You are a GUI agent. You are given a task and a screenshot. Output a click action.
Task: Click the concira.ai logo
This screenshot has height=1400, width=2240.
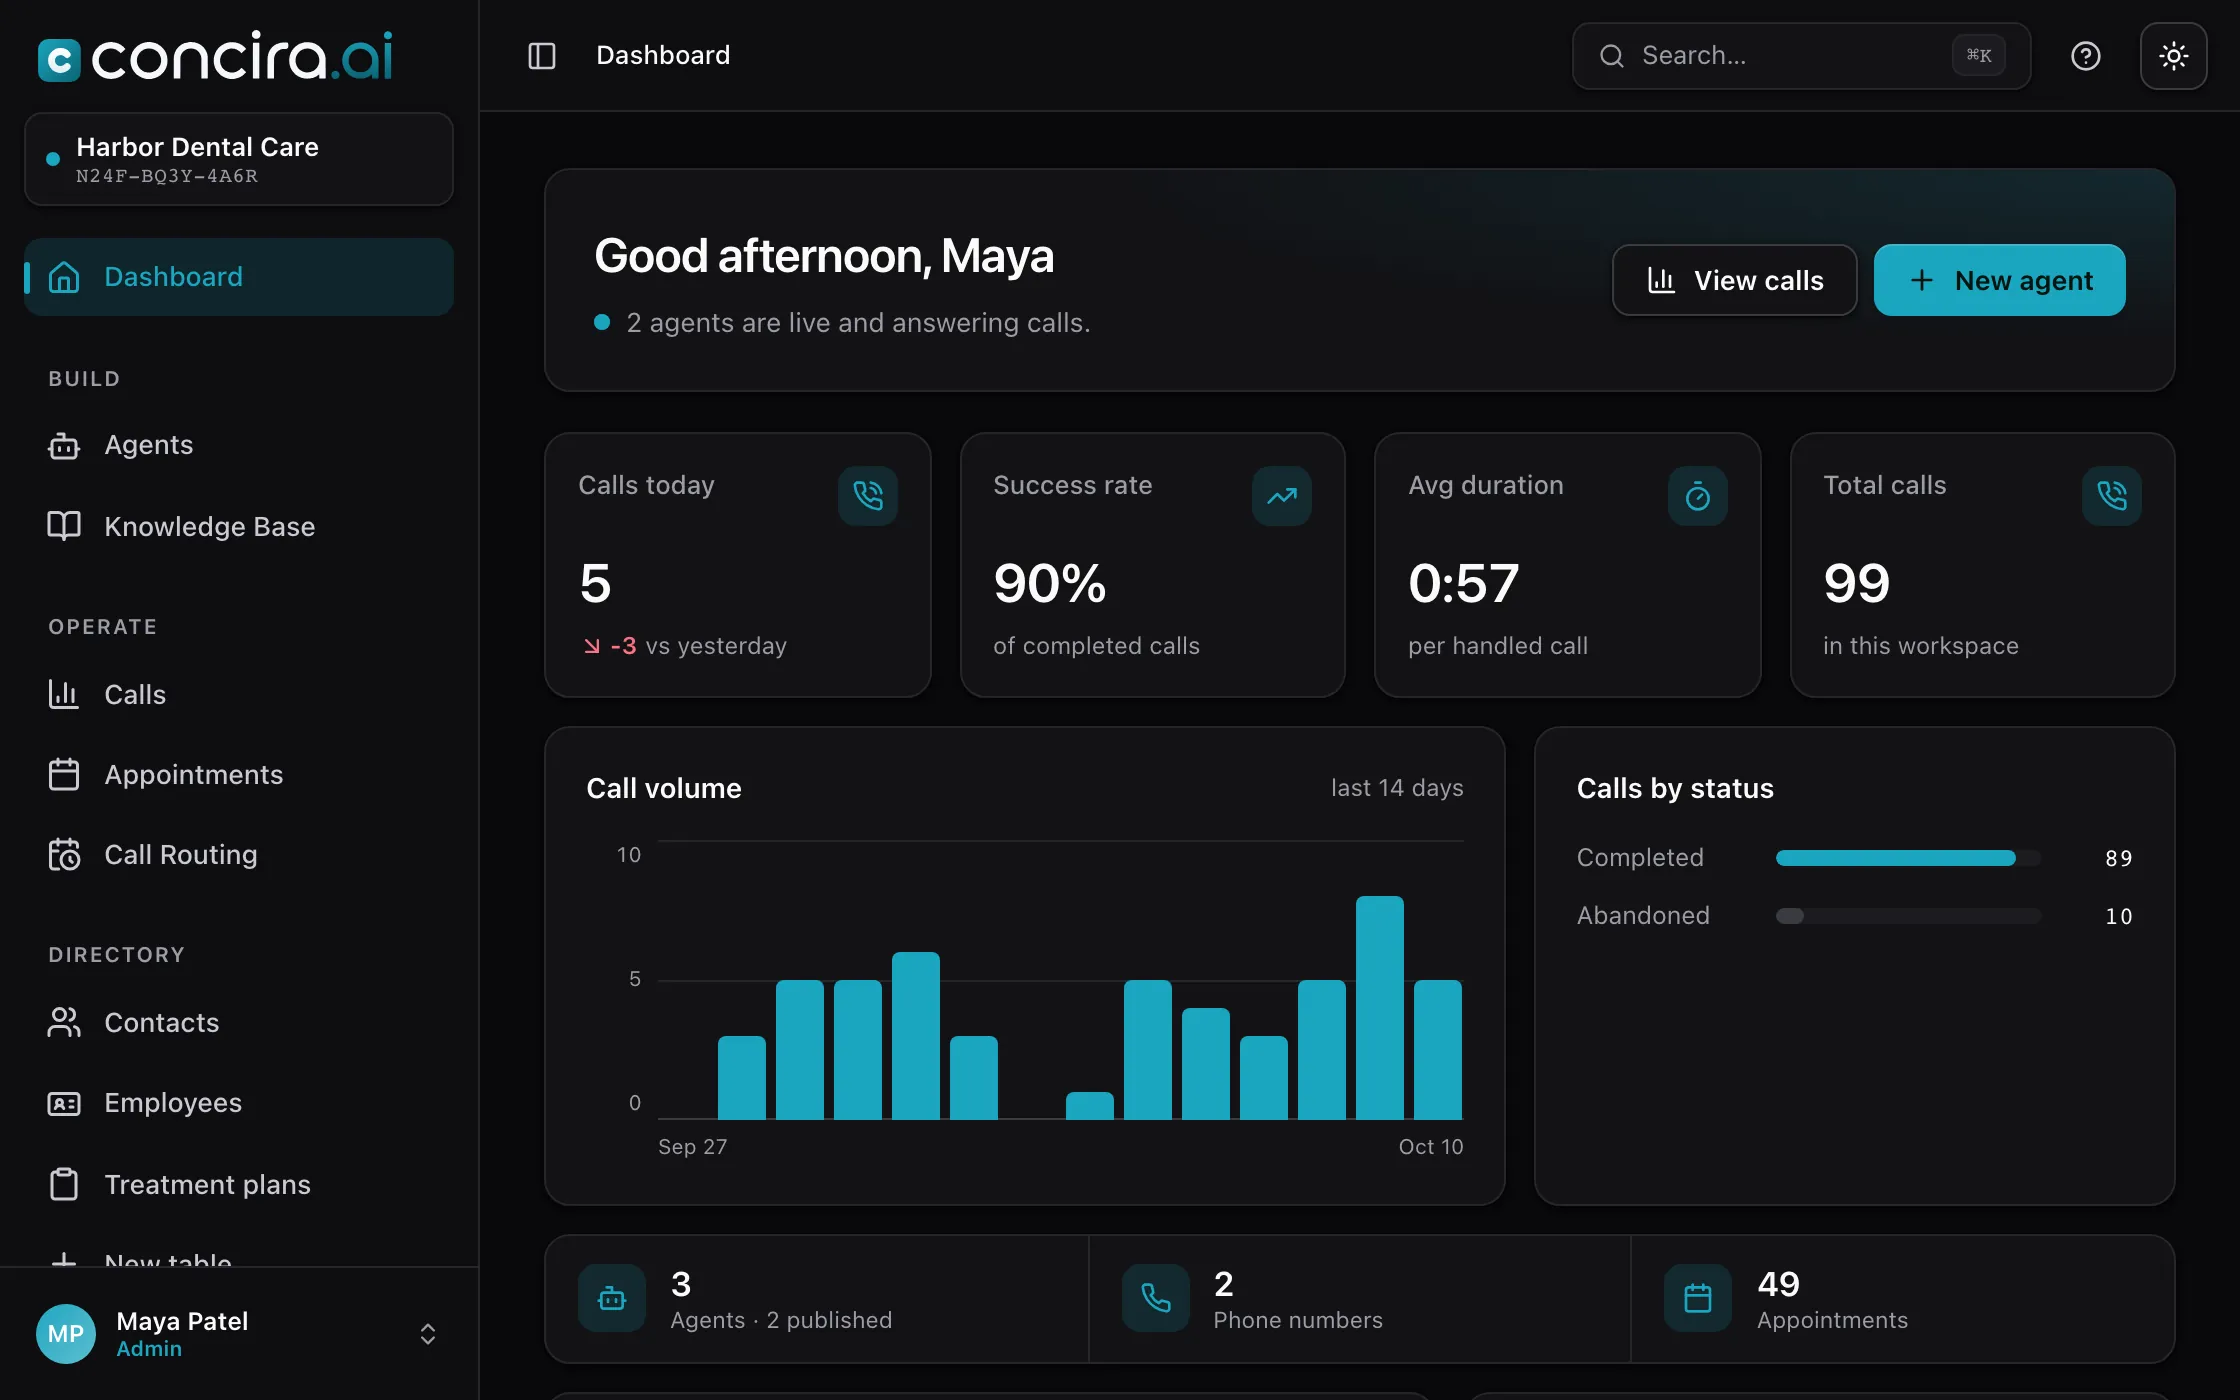pyautogui.click(x=215, y=56)
